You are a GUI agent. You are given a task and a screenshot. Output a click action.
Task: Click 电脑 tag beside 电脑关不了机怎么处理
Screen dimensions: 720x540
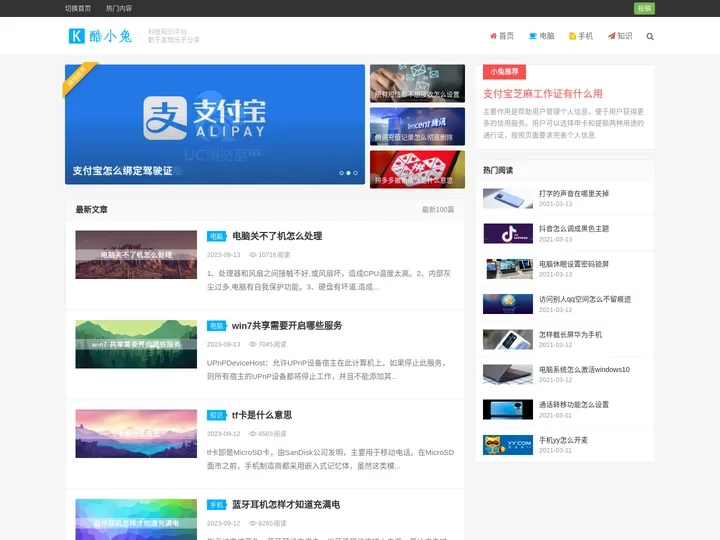click(x=217, y=236)
